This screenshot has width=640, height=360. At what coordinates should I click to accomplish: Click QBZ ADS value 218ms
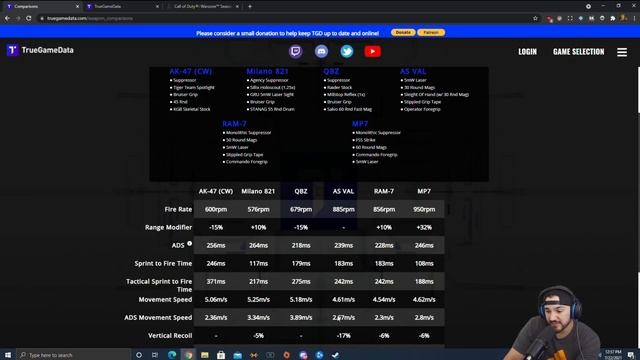301,245
